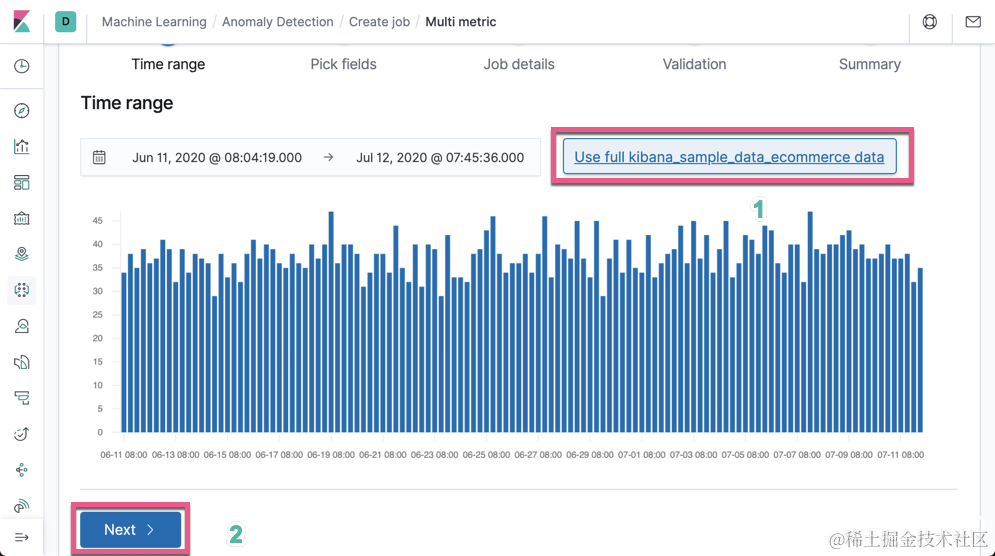Click the calendar icon in date range
995x556 pixels.
99,157
